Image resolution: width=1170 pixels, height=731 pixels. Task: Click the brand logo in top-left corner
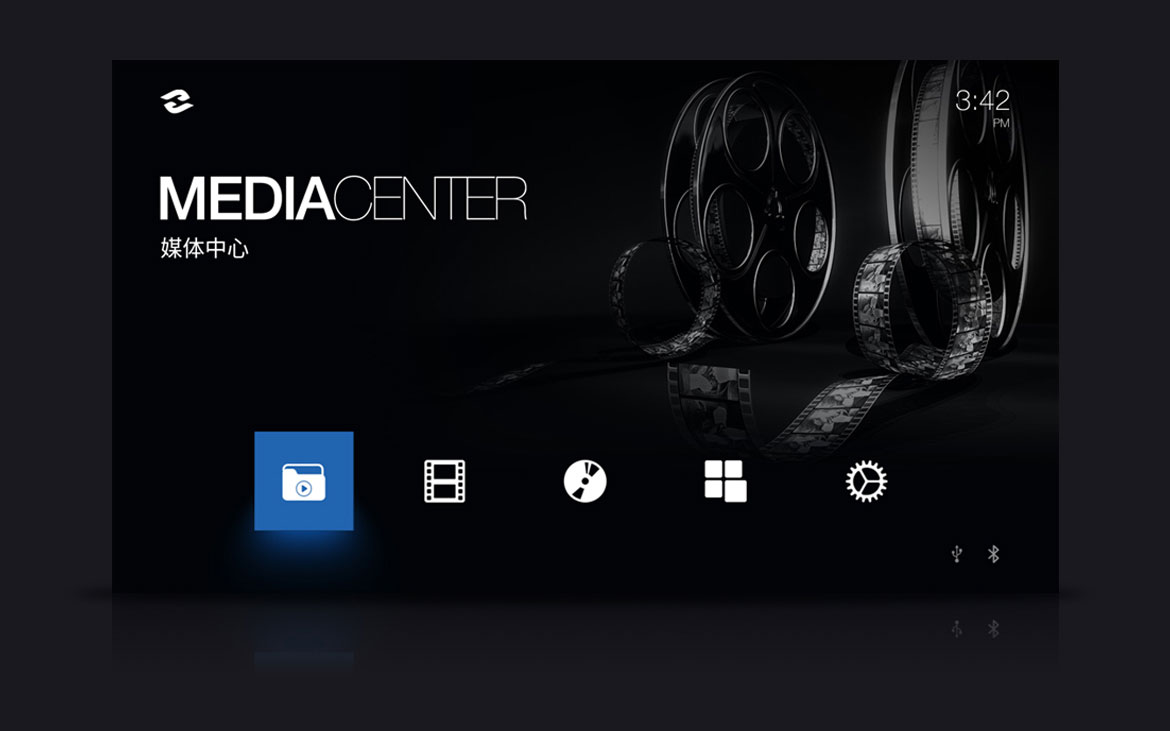tap(177, 102)
